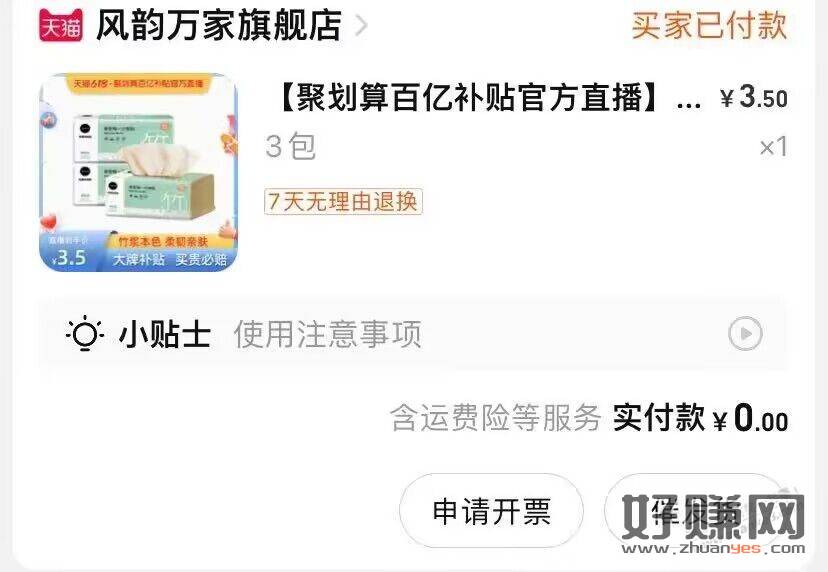The image size is (828, 572).
Task: Play the tips video circle icon
Action: 745,333
